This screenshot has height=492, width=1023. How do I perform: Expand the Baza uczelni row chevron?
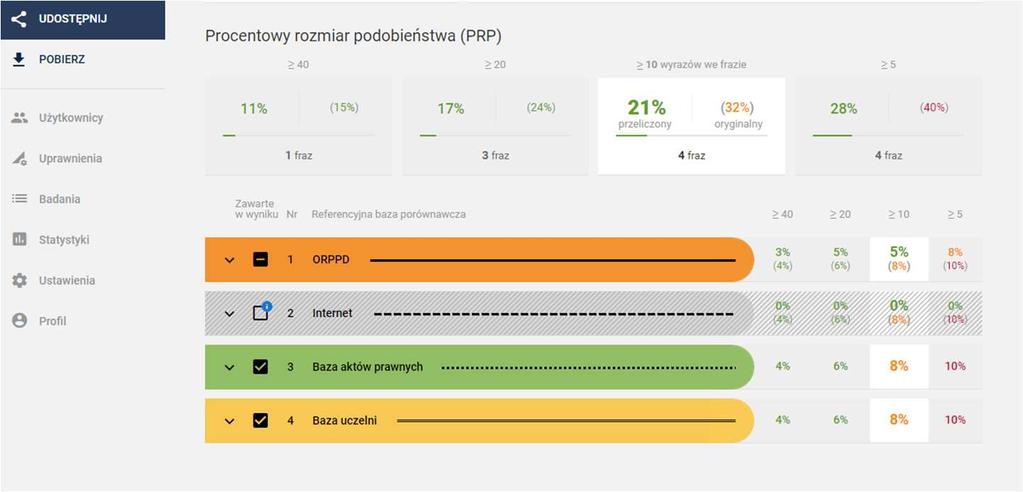click(x=229, y=421)
